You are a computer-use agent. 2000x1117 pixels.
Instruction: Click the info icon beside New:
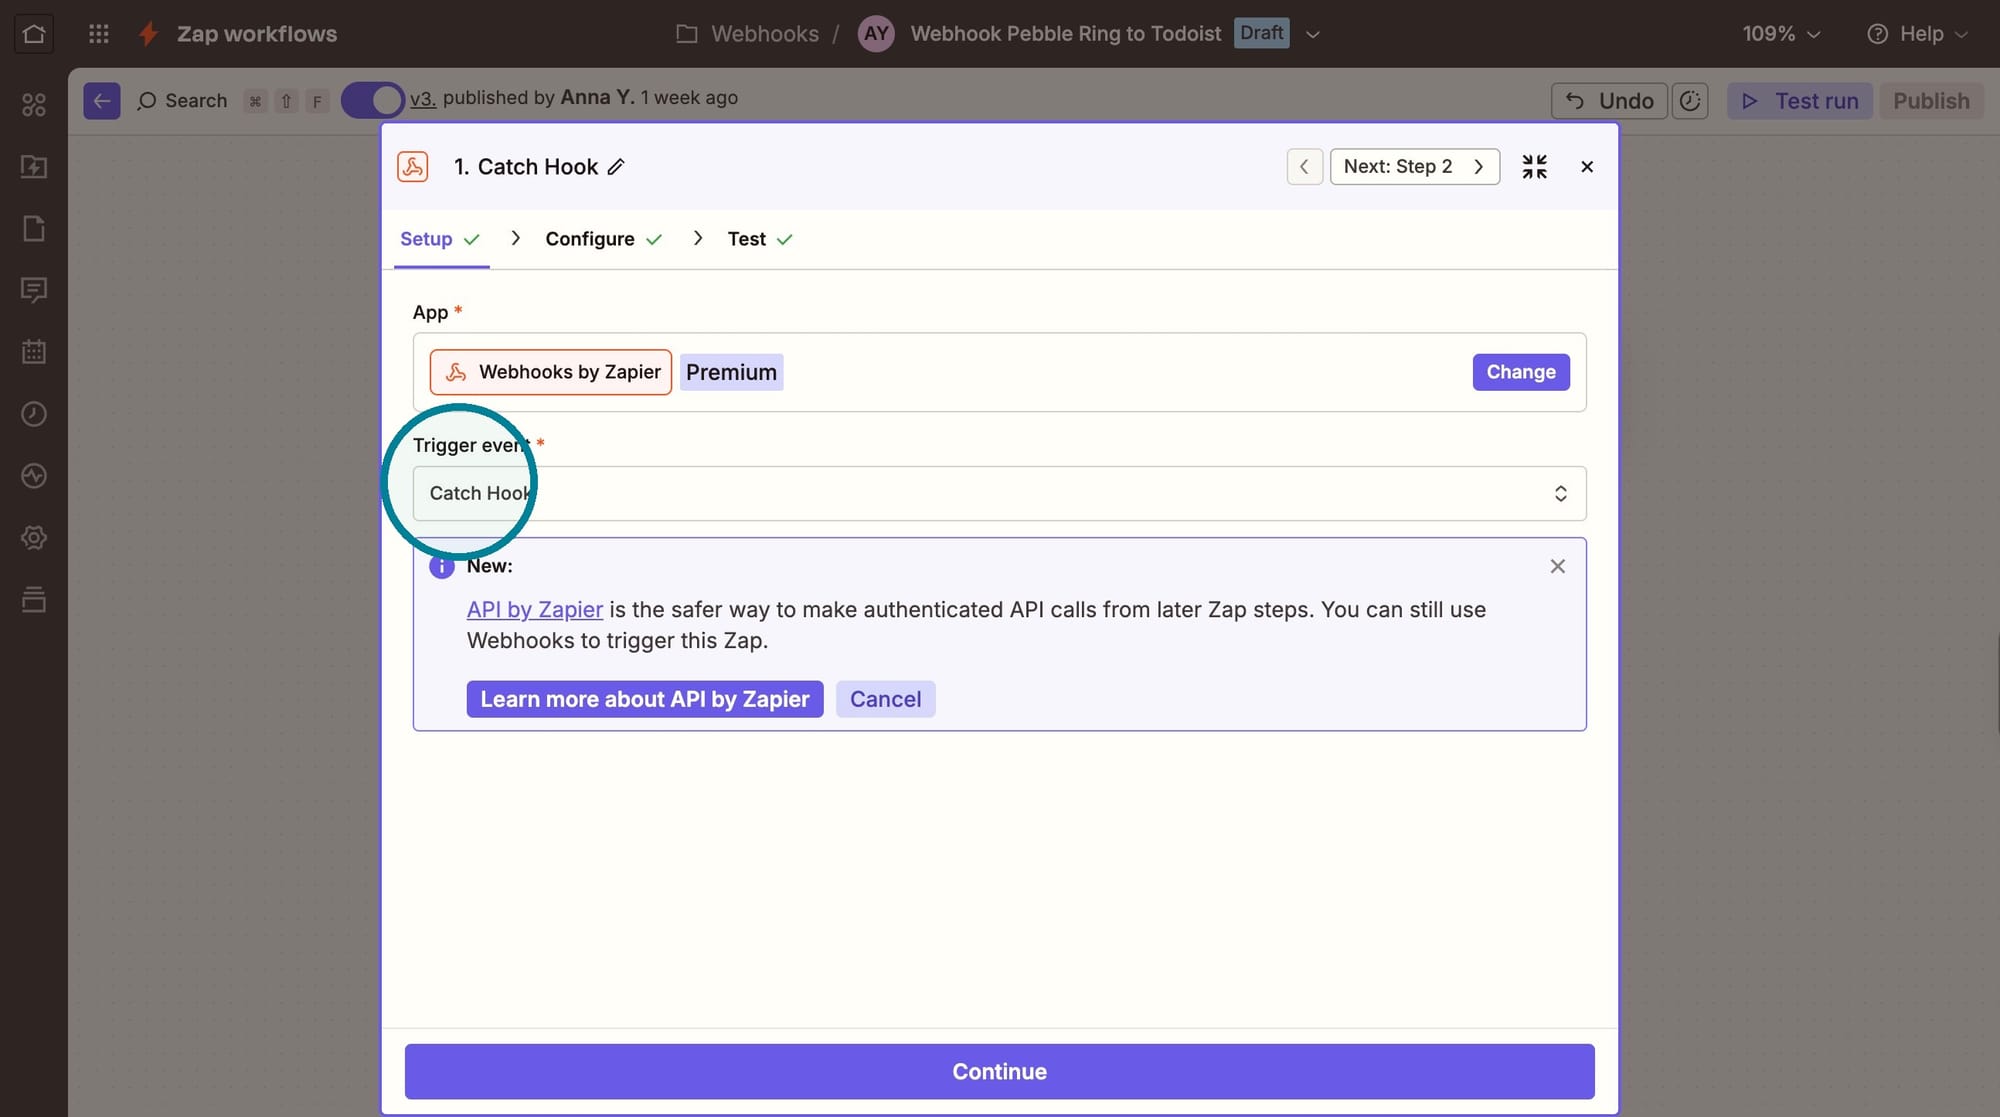pos(441,566)
